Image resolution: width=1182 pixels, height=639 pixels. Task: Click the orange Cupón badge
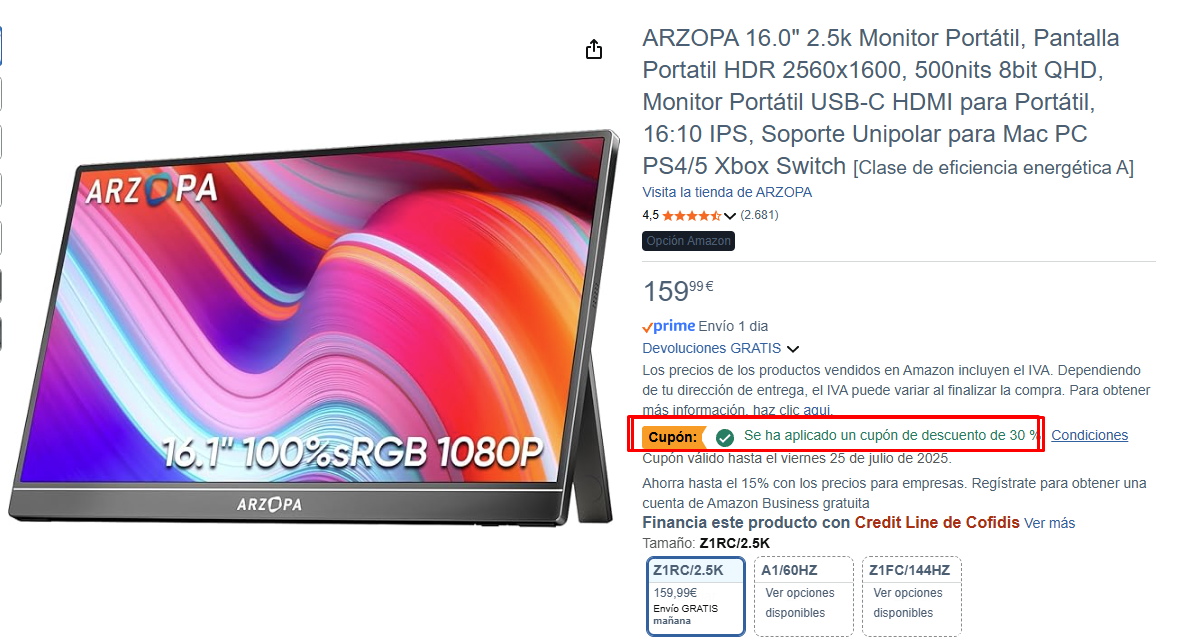[673, 437]
